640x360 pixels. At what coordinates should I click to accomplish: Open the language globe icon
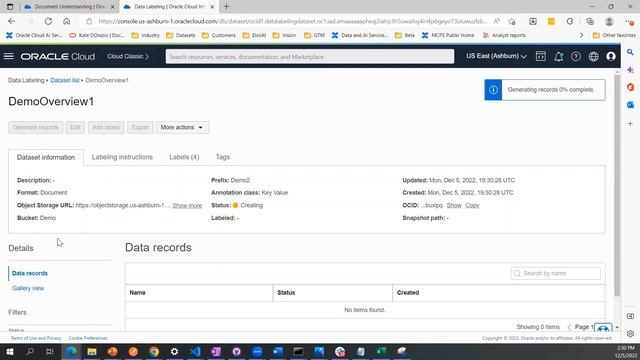click(x=593, y=56)
